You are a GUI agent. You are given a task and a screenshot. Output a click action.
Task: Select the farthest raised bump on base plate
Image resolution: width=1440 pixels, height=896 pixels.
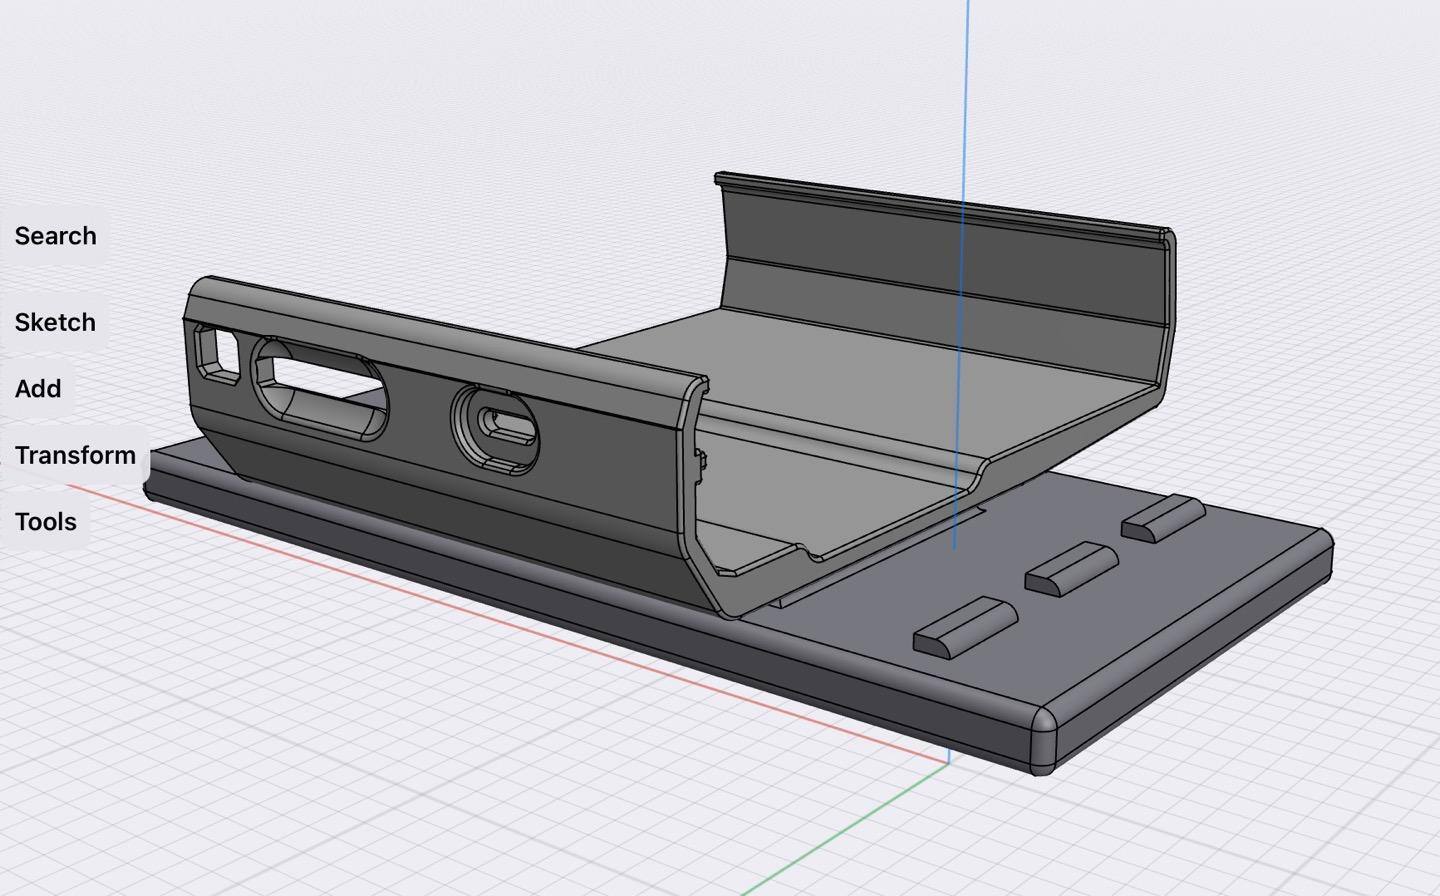point(1163,518)
